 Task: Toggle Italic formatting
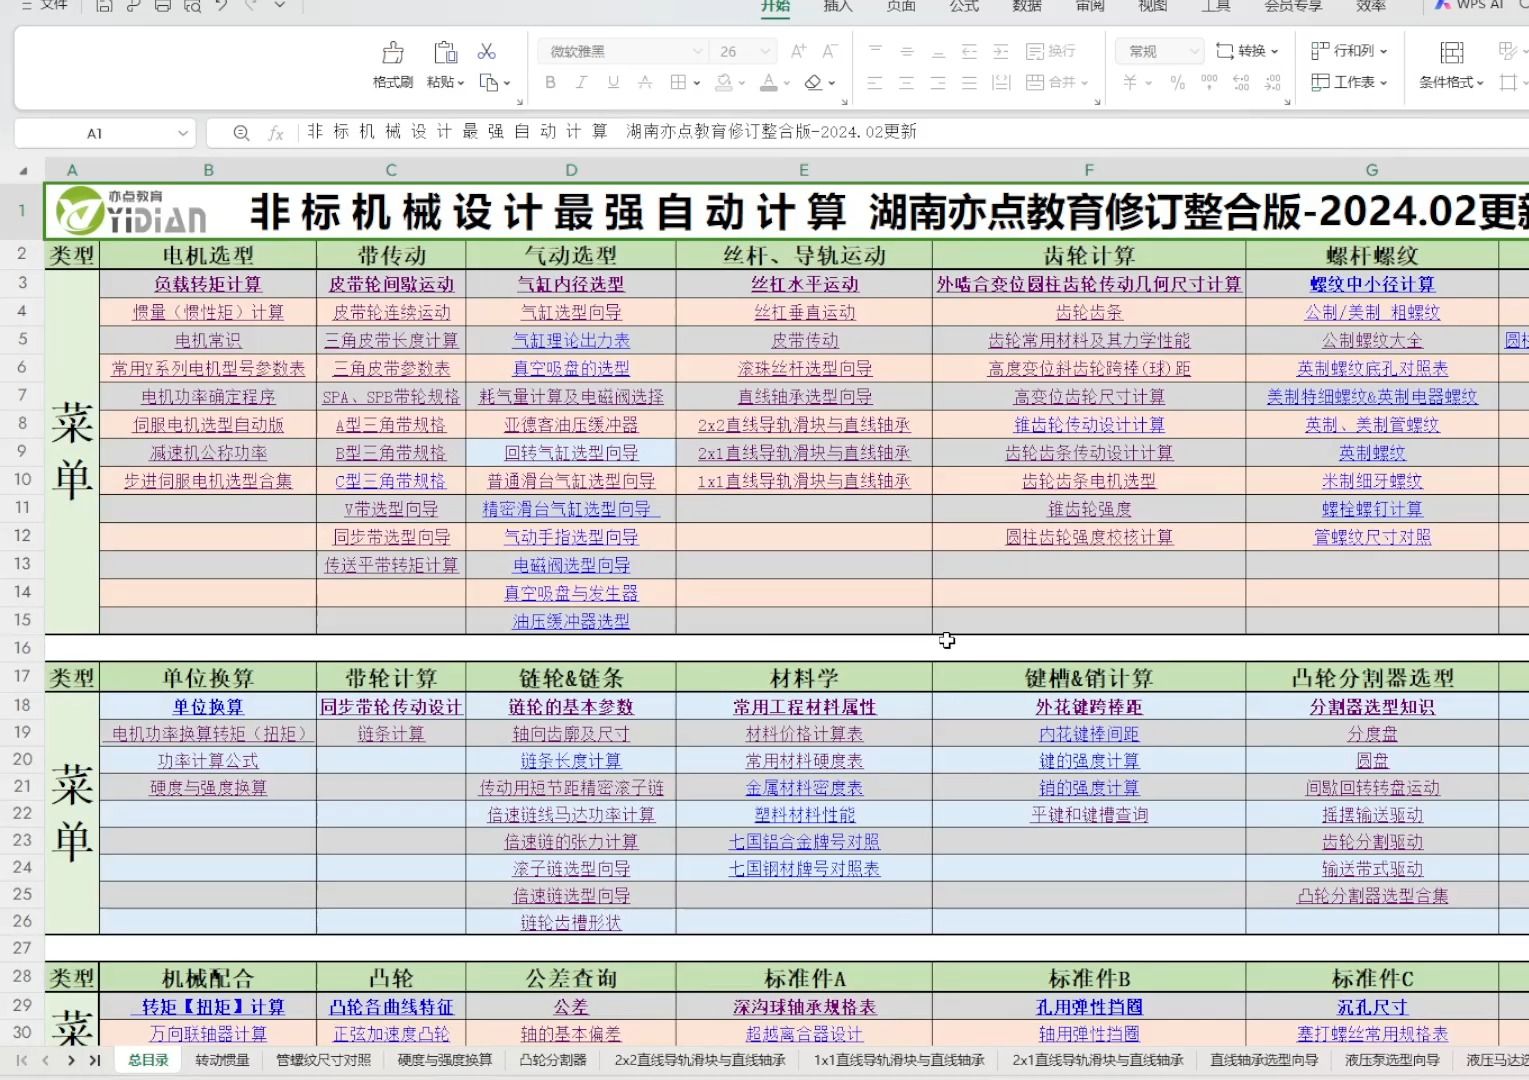(581, 83)
